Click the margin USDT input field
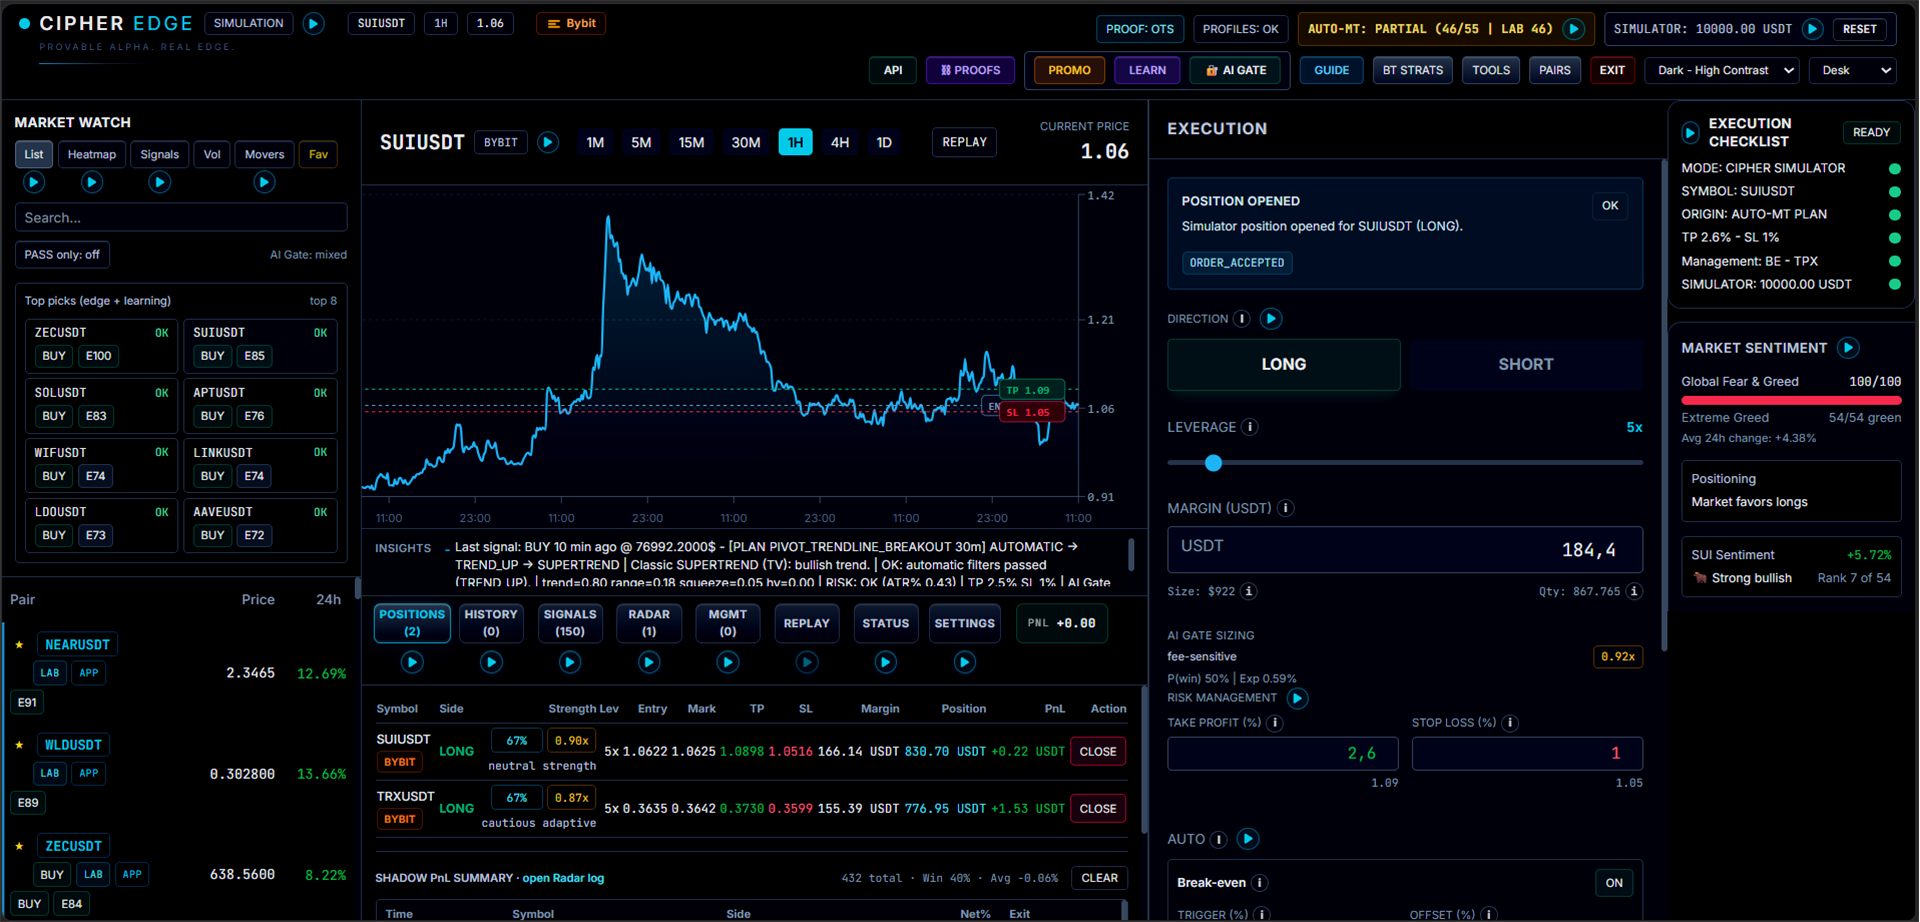1920x922 pixels. click(1405, 550)
